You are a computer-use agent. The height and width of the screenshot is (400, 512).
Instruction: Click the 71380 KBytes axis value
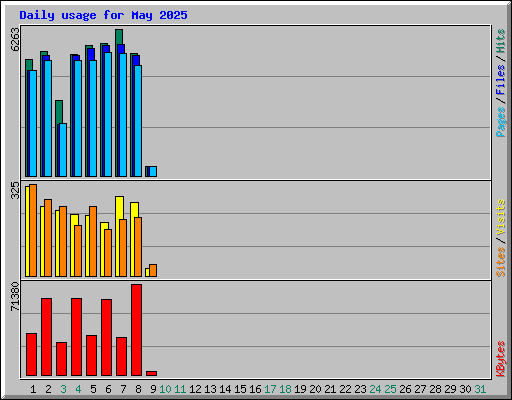pos(15,297)
